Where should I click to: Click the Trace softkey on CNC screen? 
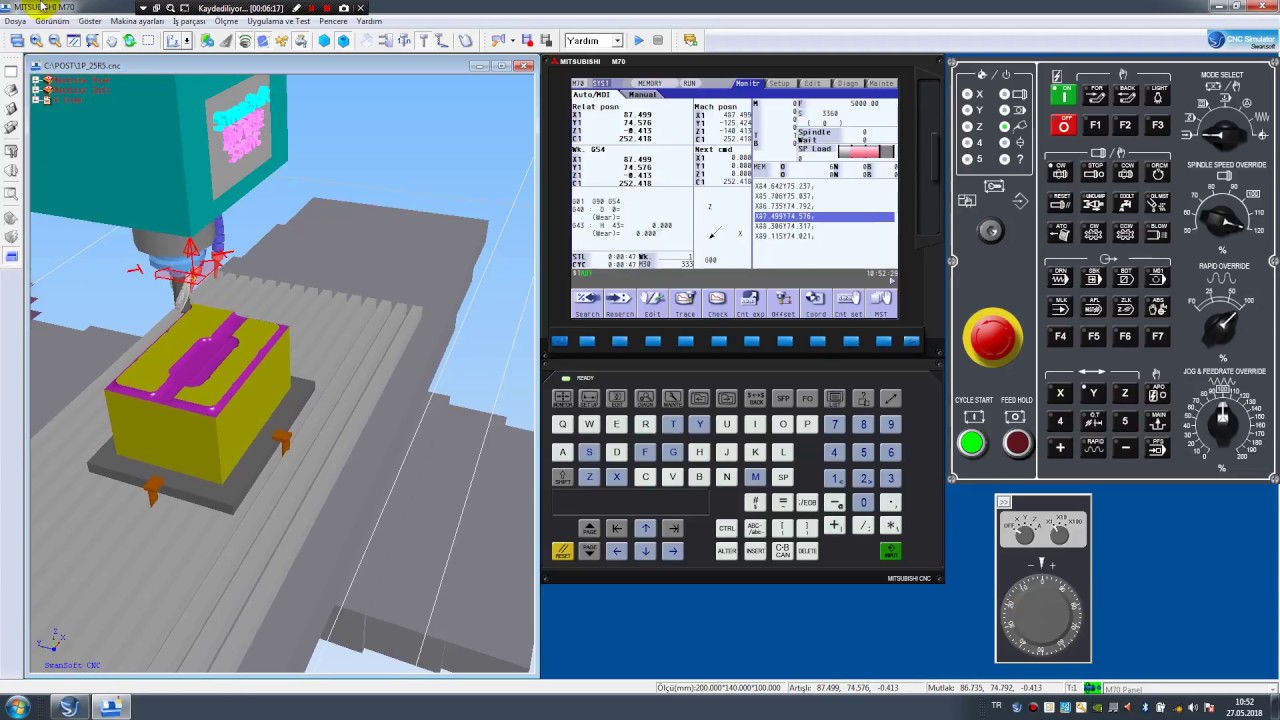tap(684, 302)
